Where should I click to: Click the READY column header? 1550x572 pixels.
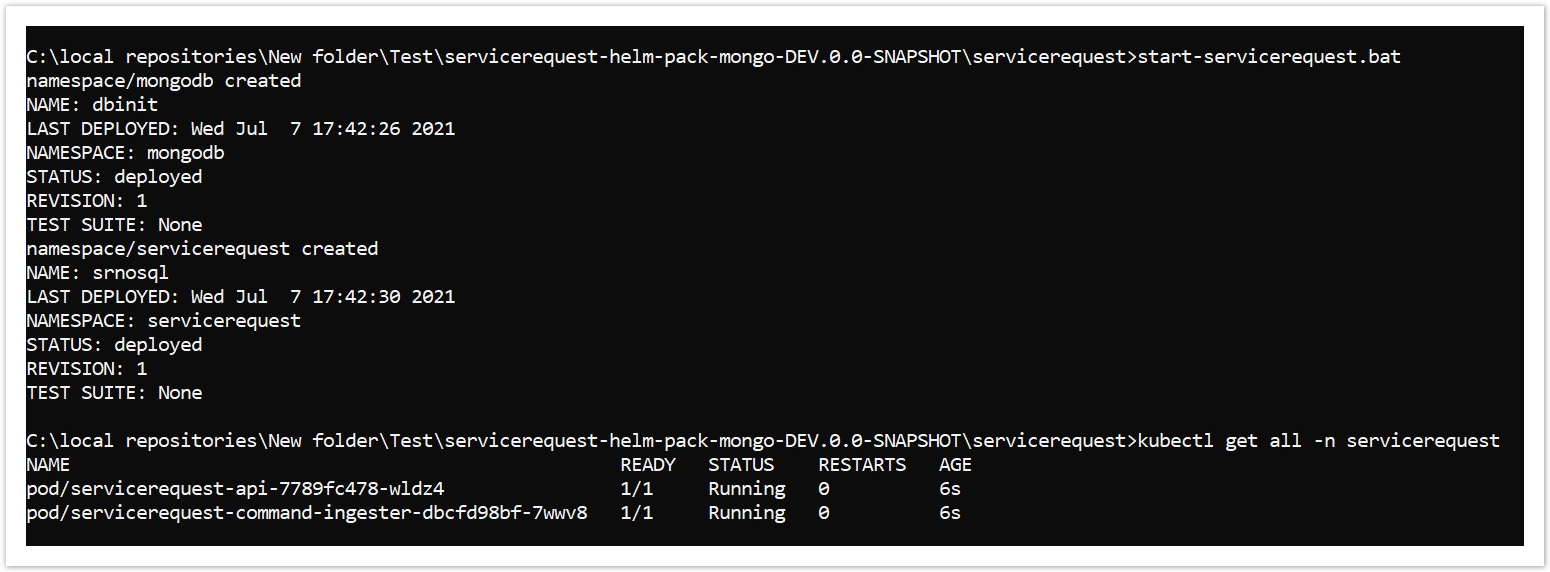pos(647,465)
